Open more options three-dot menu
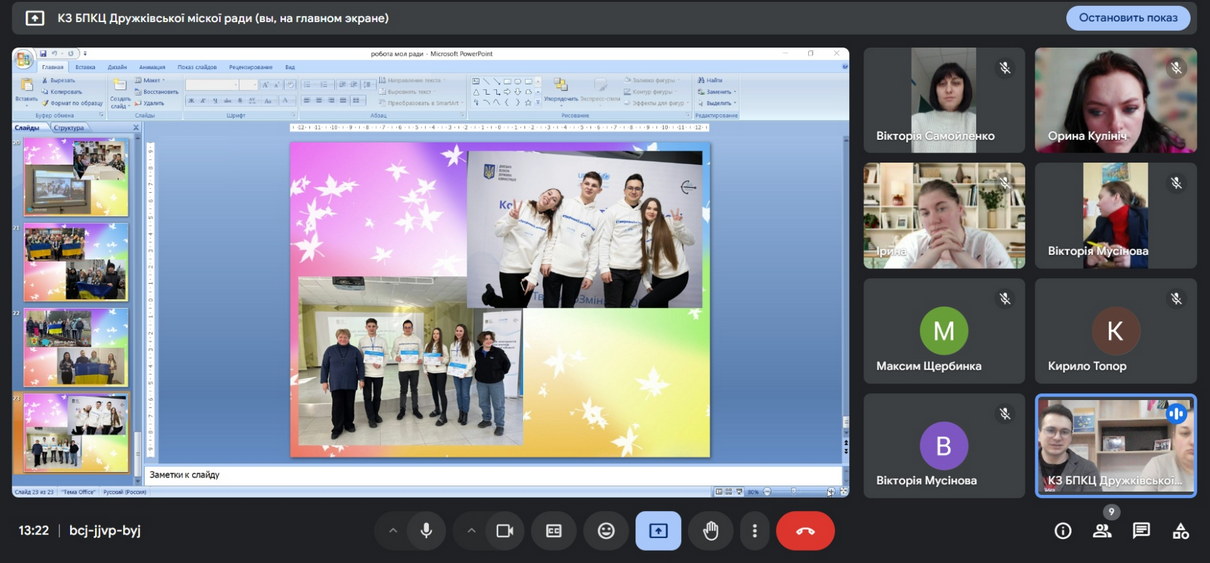The image size is (1210, 563). click(x=755, y=531)
